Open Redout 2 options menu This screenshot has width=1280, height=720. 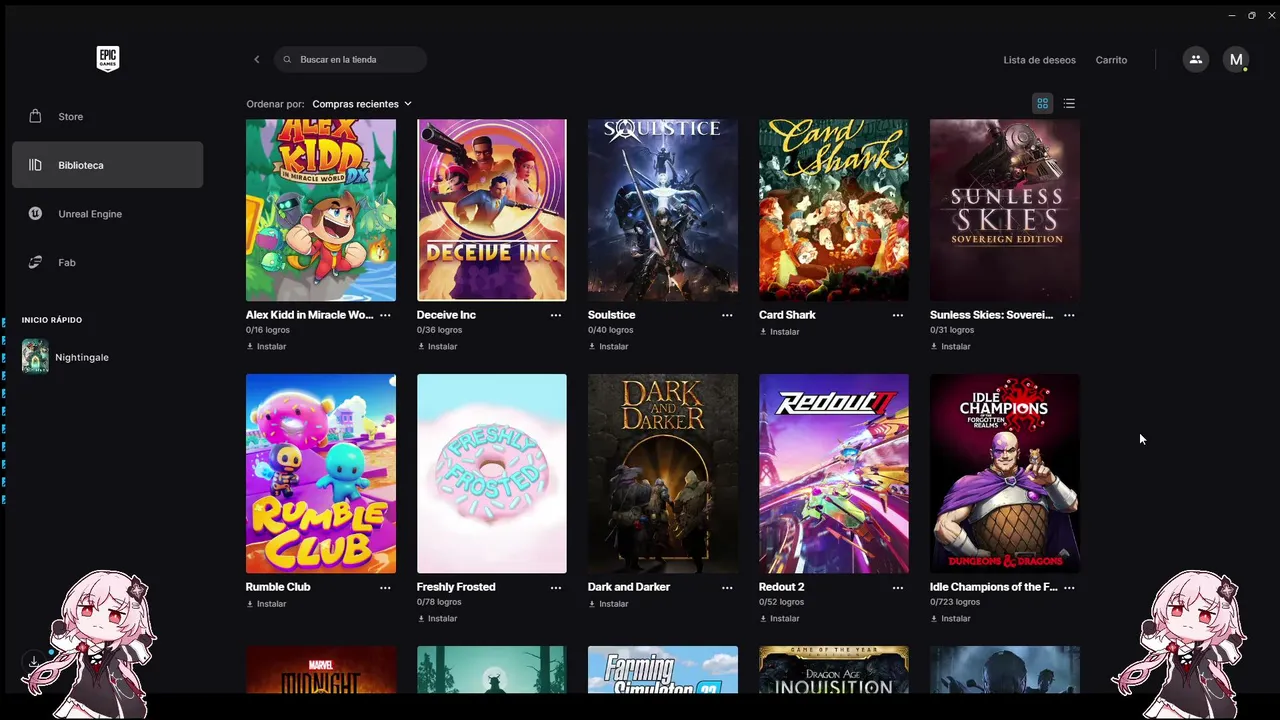(898, 588)
